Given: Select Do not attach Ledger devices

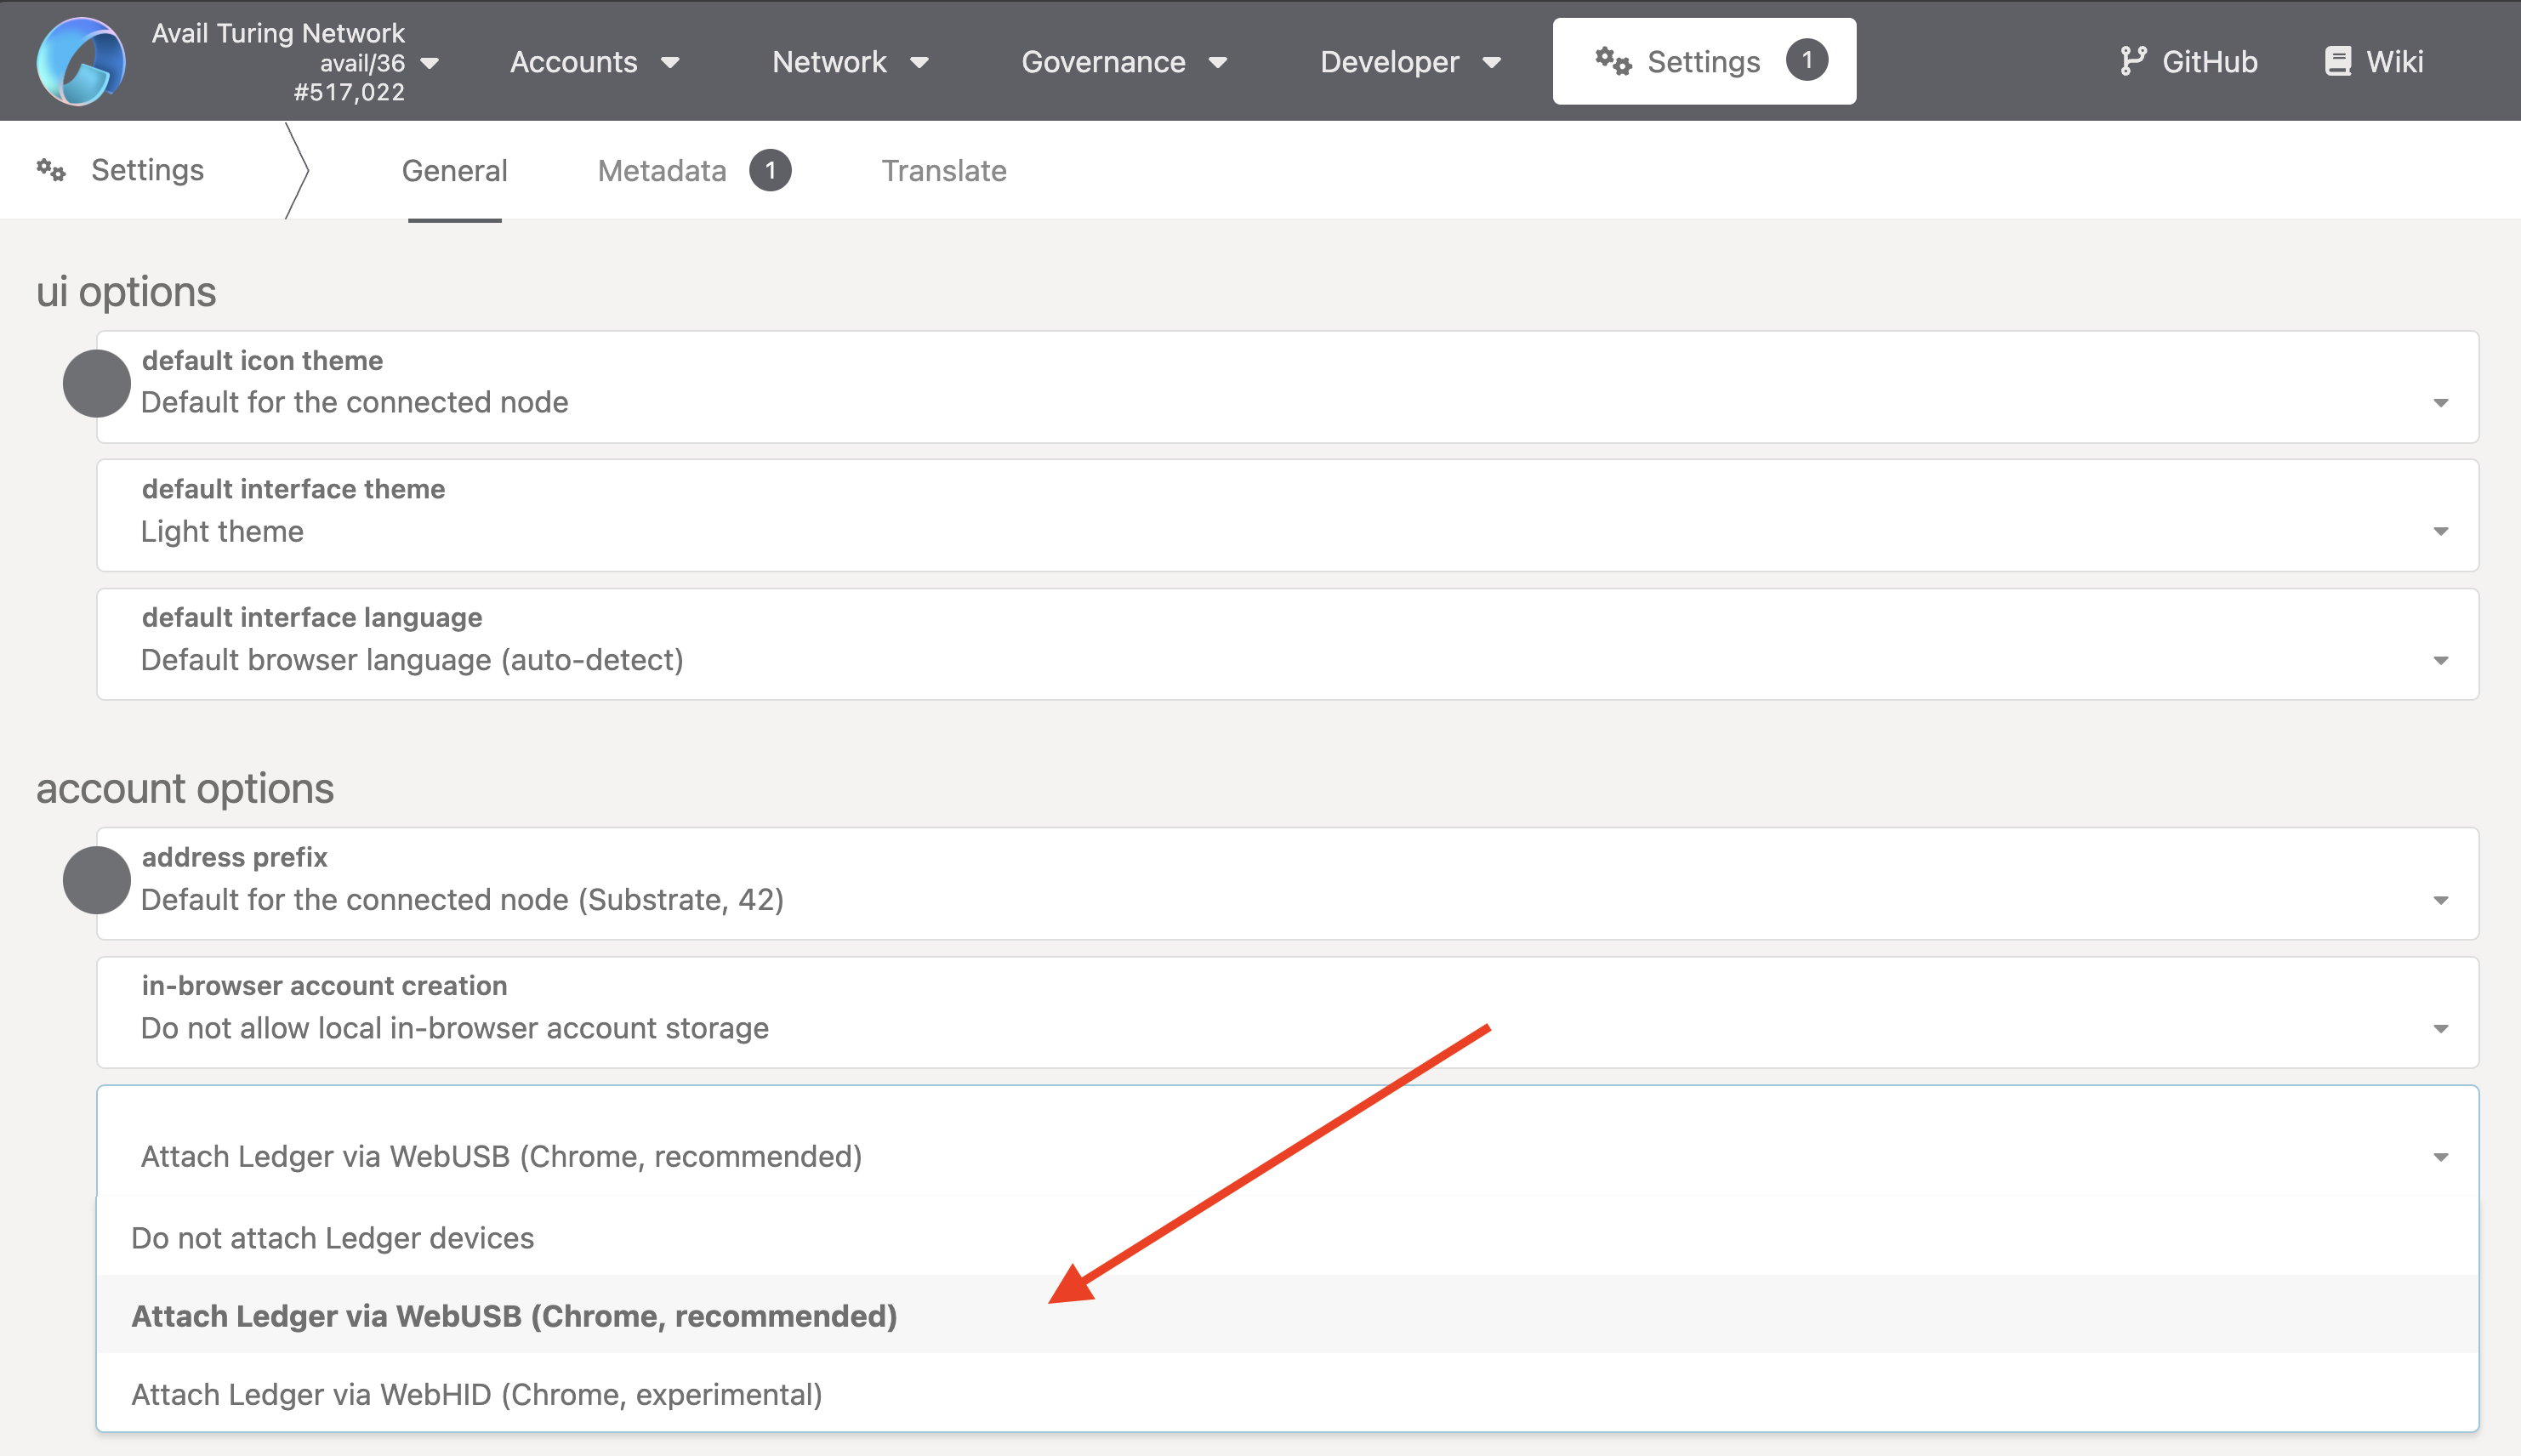Looking at the screenshot, I should click(x=333, y=1238).
